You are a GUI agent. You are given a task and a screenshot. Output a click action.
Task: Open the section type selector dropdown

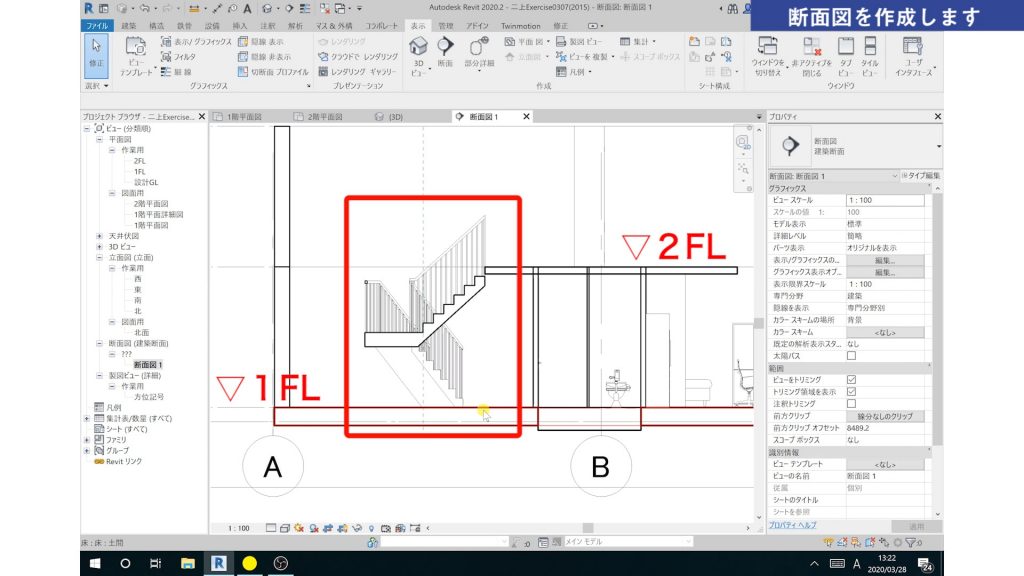coord(938,147)
